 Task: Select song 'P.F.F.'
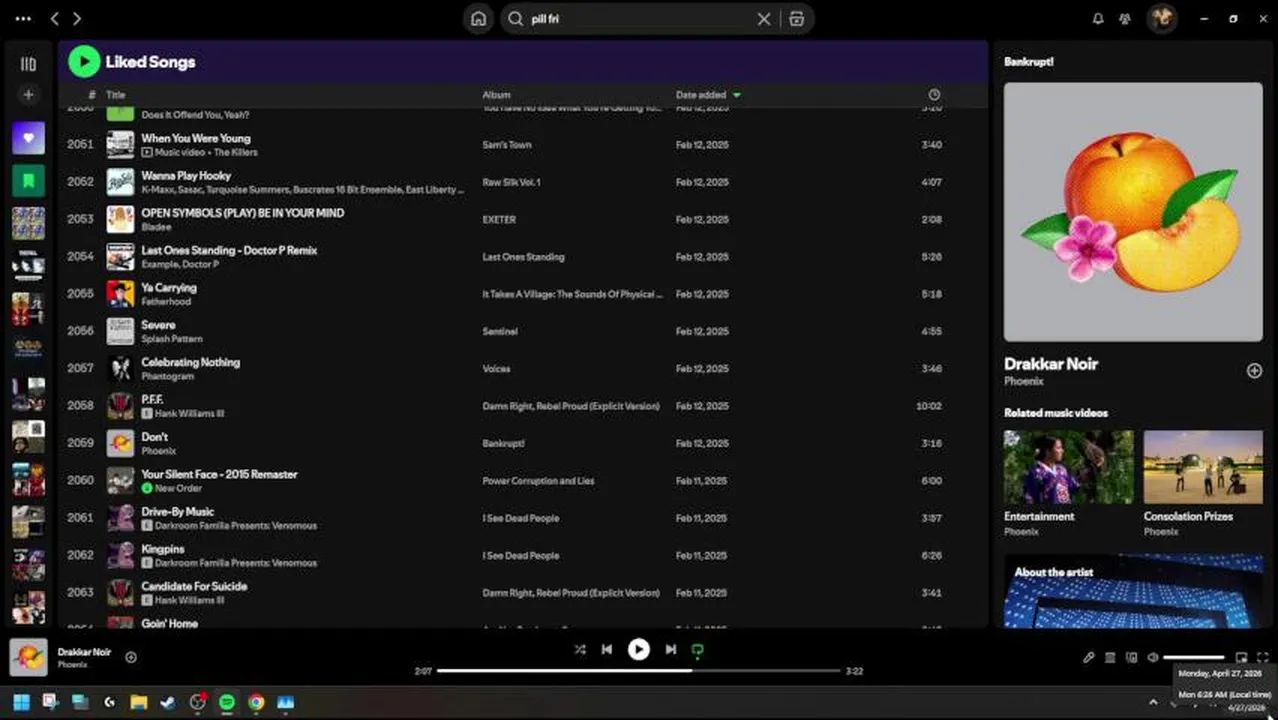pos(152,400)
